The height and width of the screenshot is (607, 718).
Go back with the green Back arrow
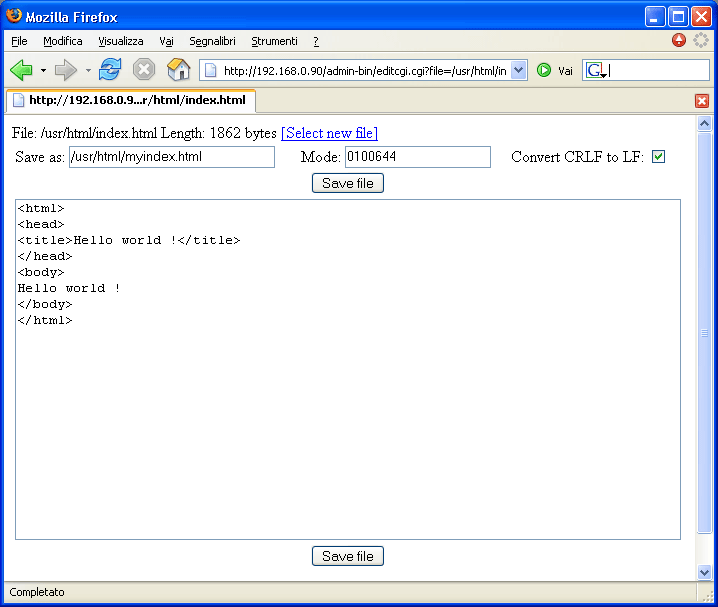[21, 70]
